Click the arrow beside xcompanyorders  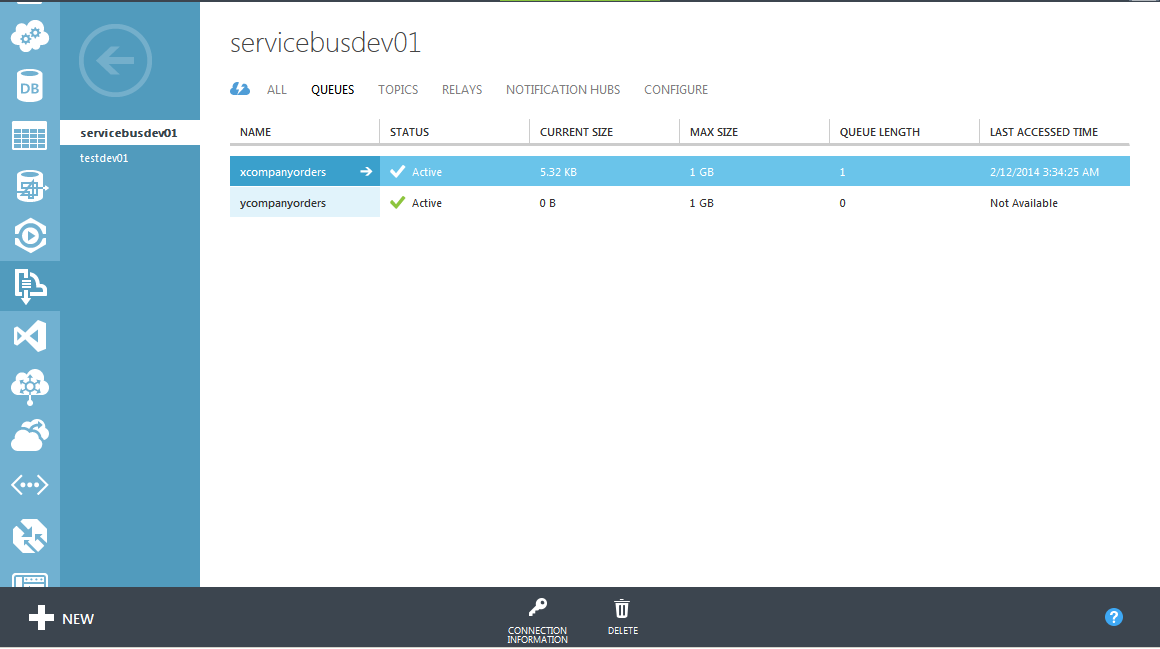coord(366,172)
